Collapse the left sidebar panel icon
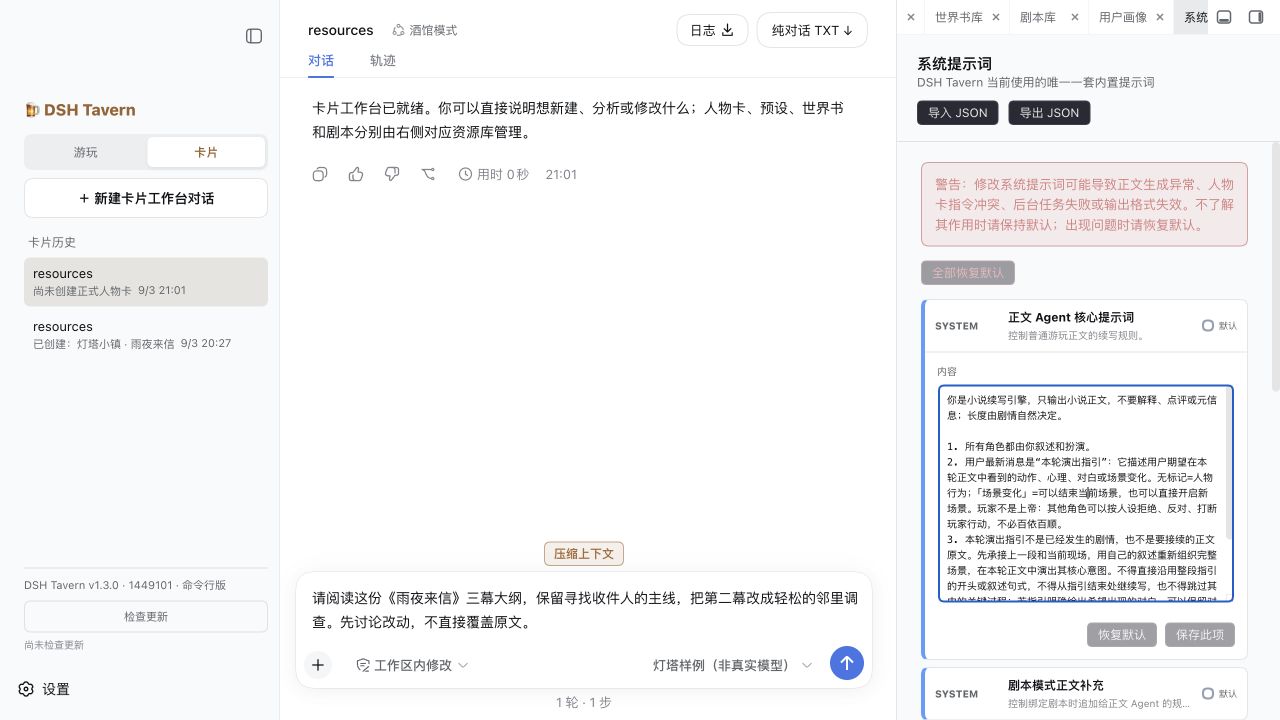 (x=254, y=36)
